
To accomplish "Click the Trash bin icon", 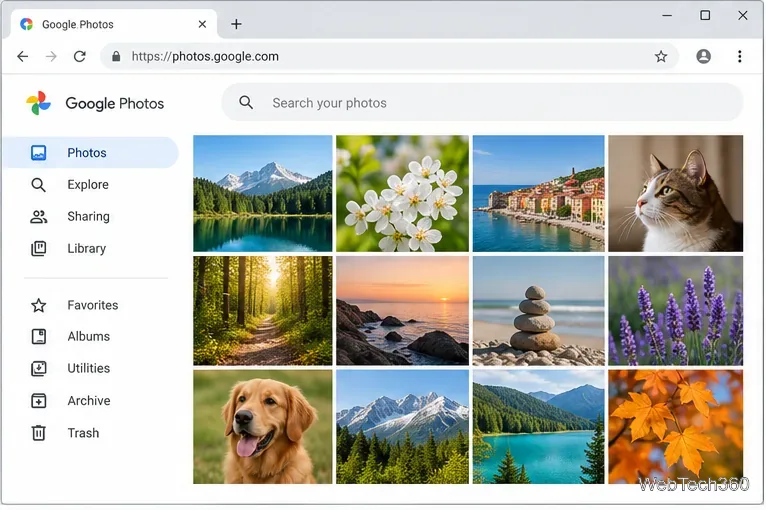I will pyautogui.click(x=39, y=433).
